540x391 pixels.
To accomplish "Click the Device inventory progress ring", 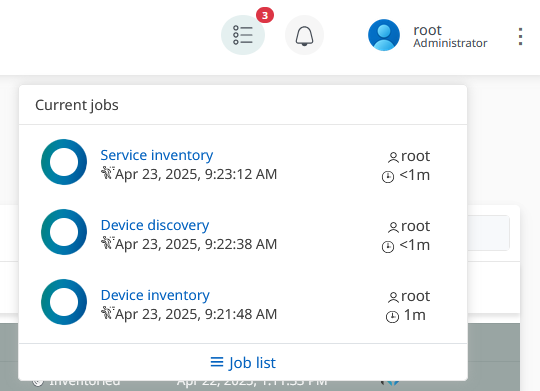I will [x=64, y=302].
